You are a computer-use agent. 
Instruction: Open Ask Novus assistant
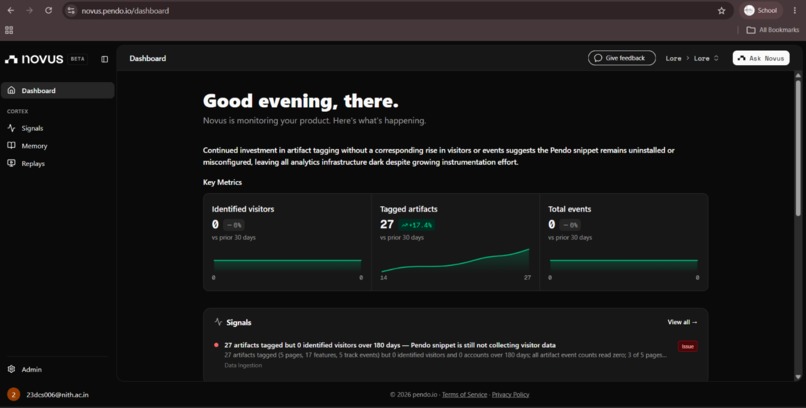pyautogui.click(x=761, y=58)
